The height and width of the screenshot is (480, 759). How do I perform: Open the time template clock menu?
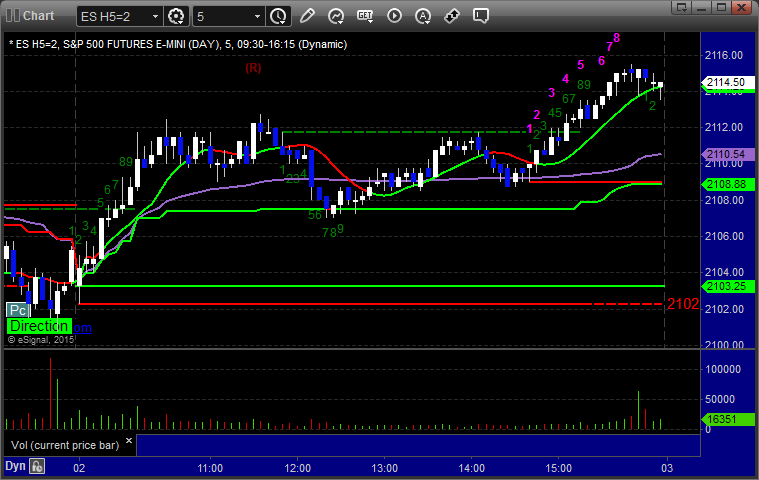[x=278, y=16]
